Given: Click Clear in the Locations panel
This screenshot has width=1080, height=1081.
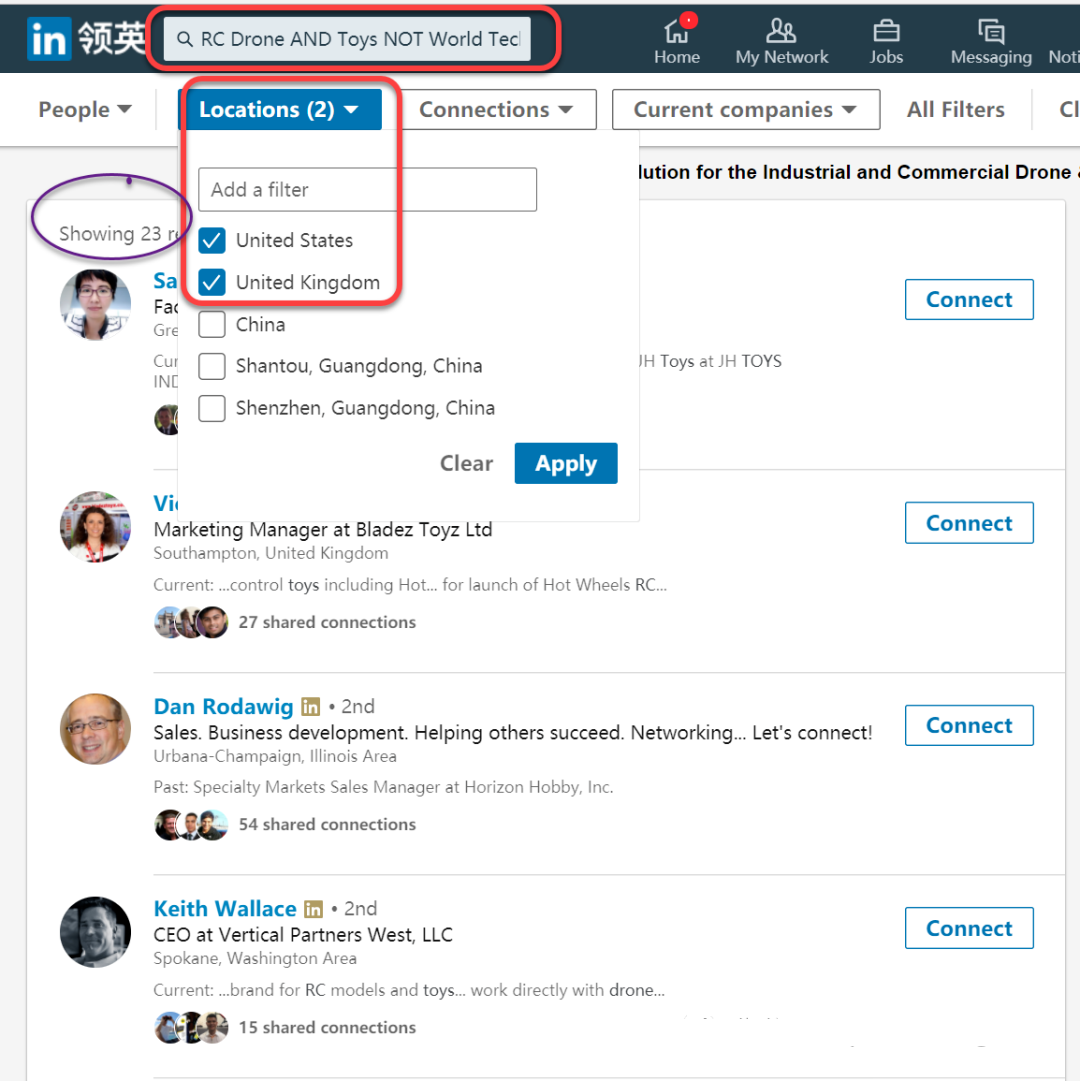Looking at the screenshot, I should (466, 464).
